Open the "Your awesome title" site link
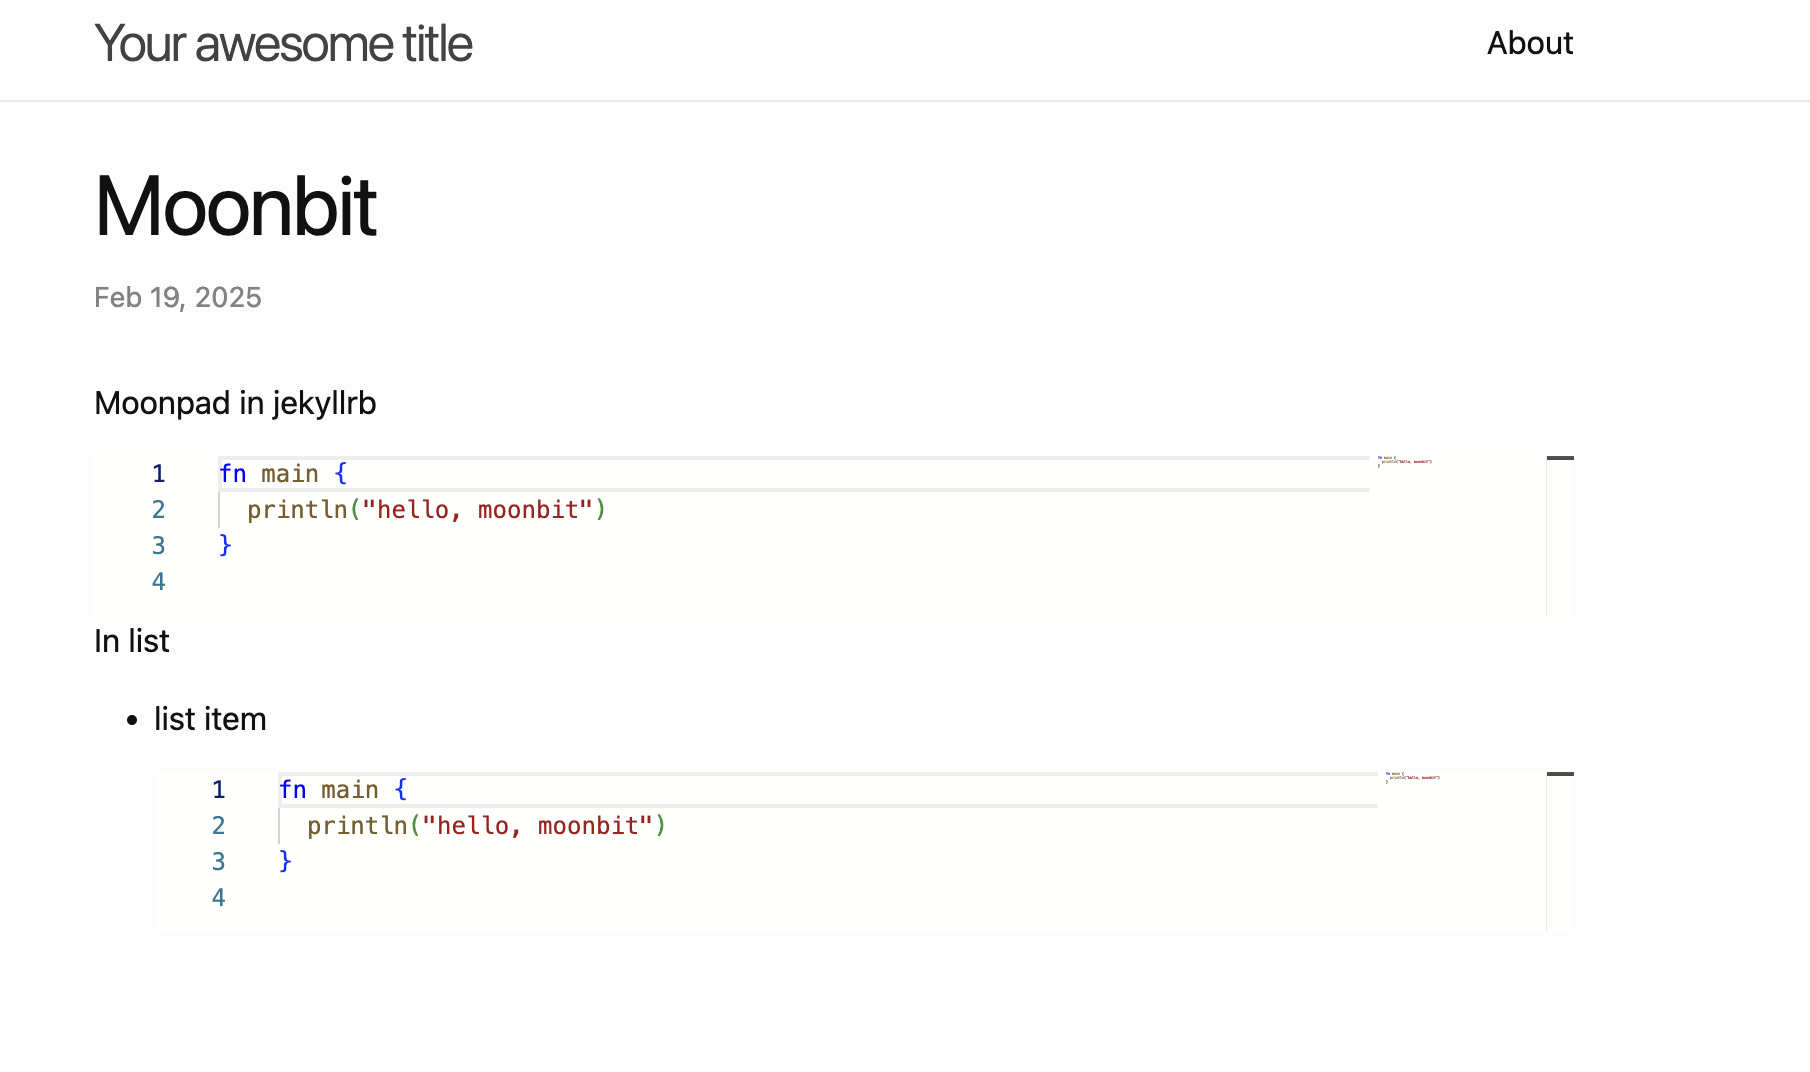 [x=283, y=44]
